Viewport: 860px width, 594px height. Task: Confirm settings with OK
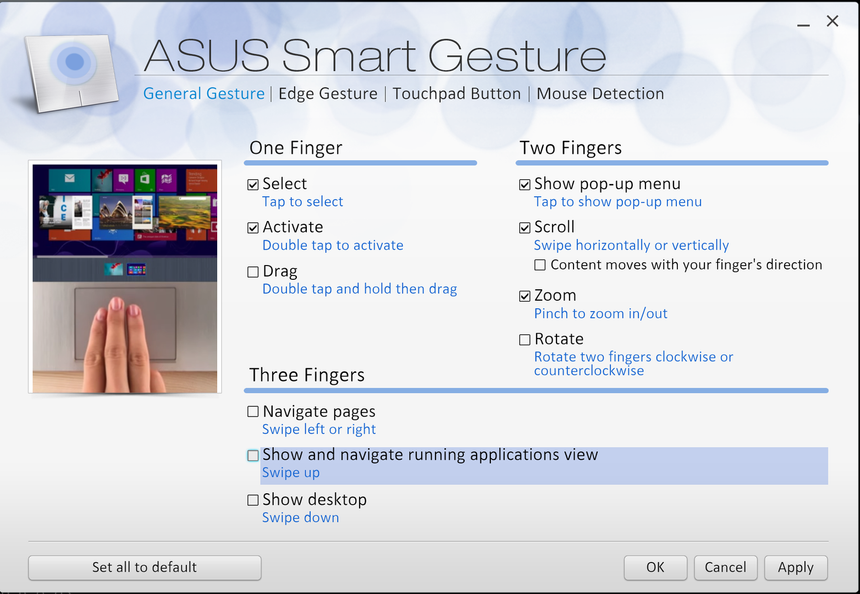tap(655, 567)
